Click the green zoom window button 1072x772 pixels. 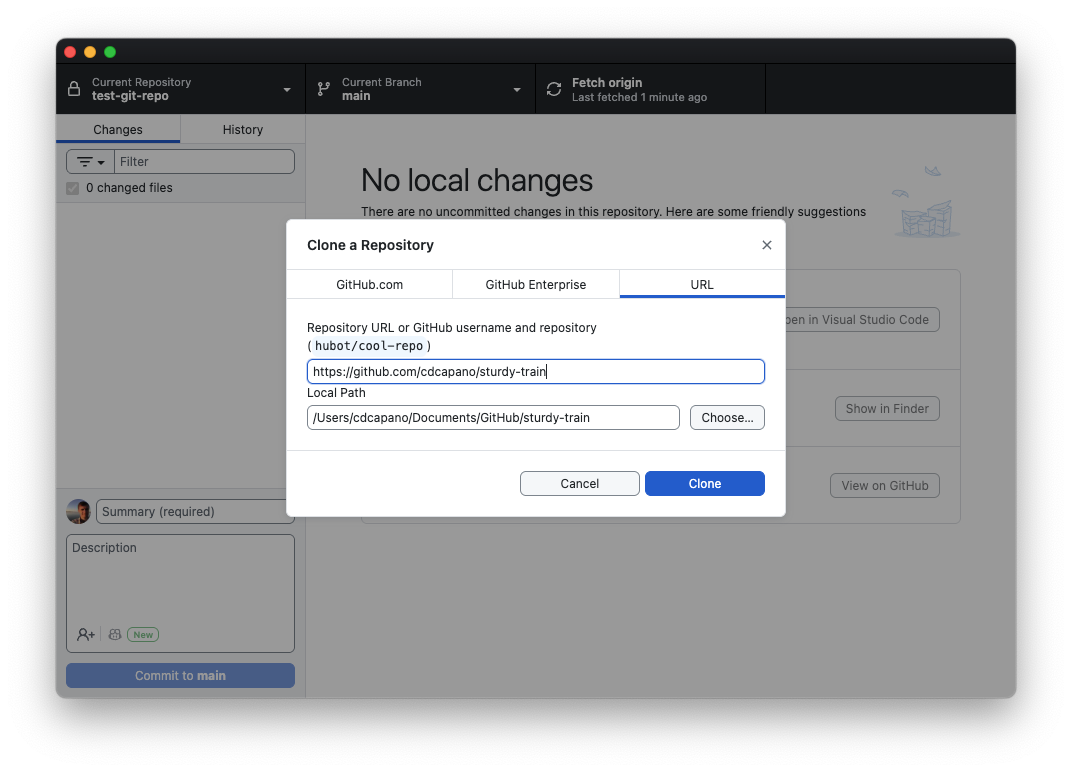[x=109, y=52]
